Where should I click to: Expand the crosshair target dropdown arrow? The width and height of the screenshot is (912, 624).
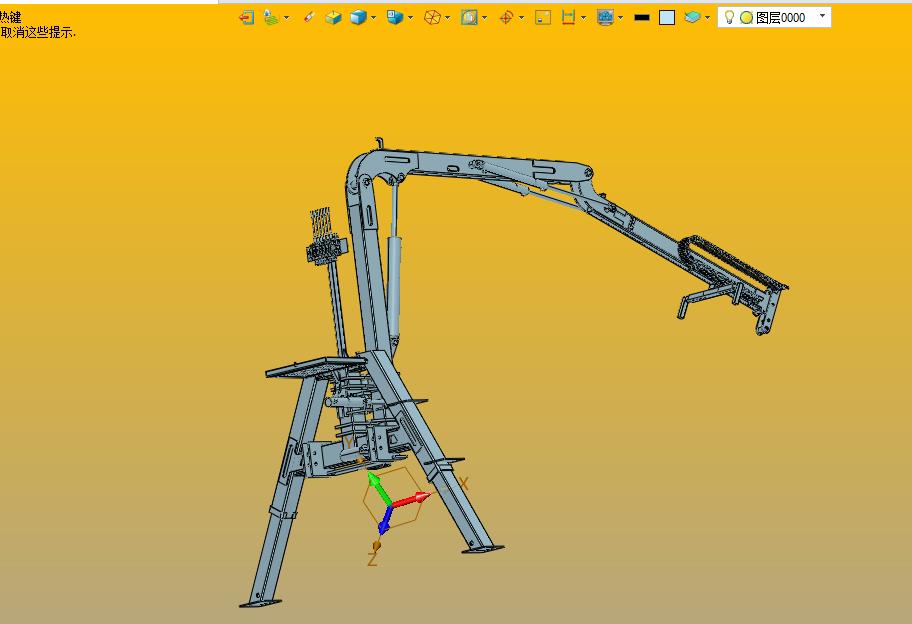click(x=521, y=18)
